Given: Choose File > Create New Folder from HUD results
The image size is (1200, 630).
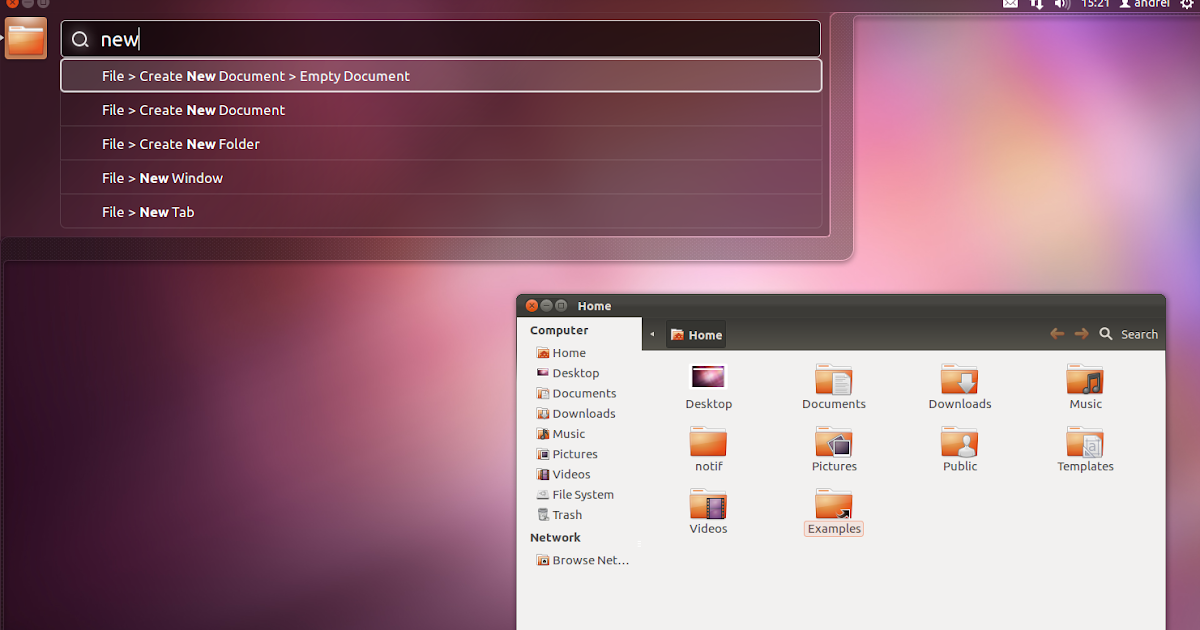Looking at the screenshot, I should tap(181, 143).
